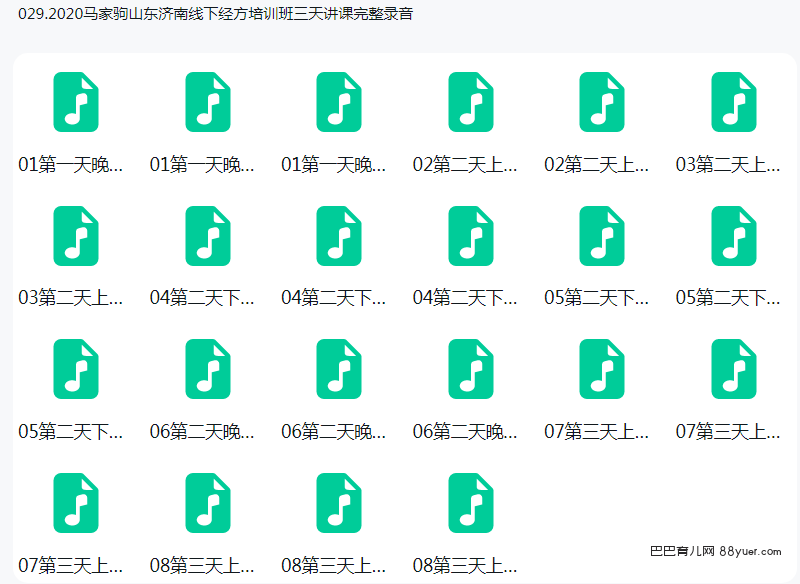Select the first 06第二天晚 audio file icon
800x584 pixels.
[208, 369]
